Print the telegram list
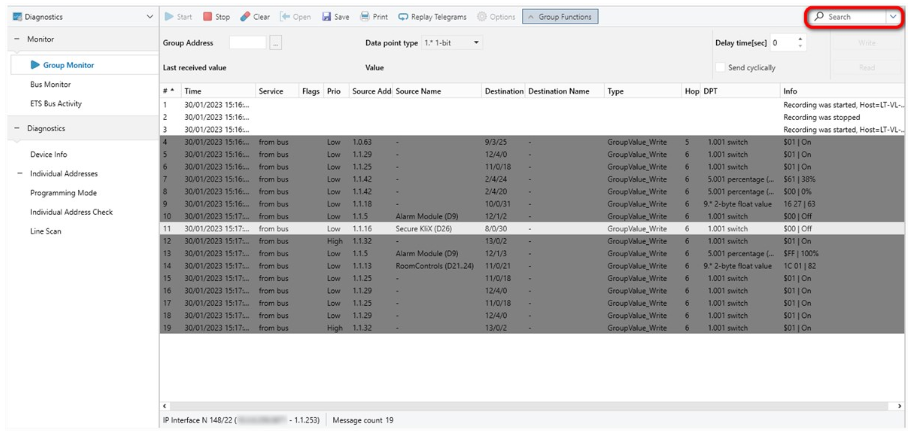 pyautogui.click(x=374, y=17)
